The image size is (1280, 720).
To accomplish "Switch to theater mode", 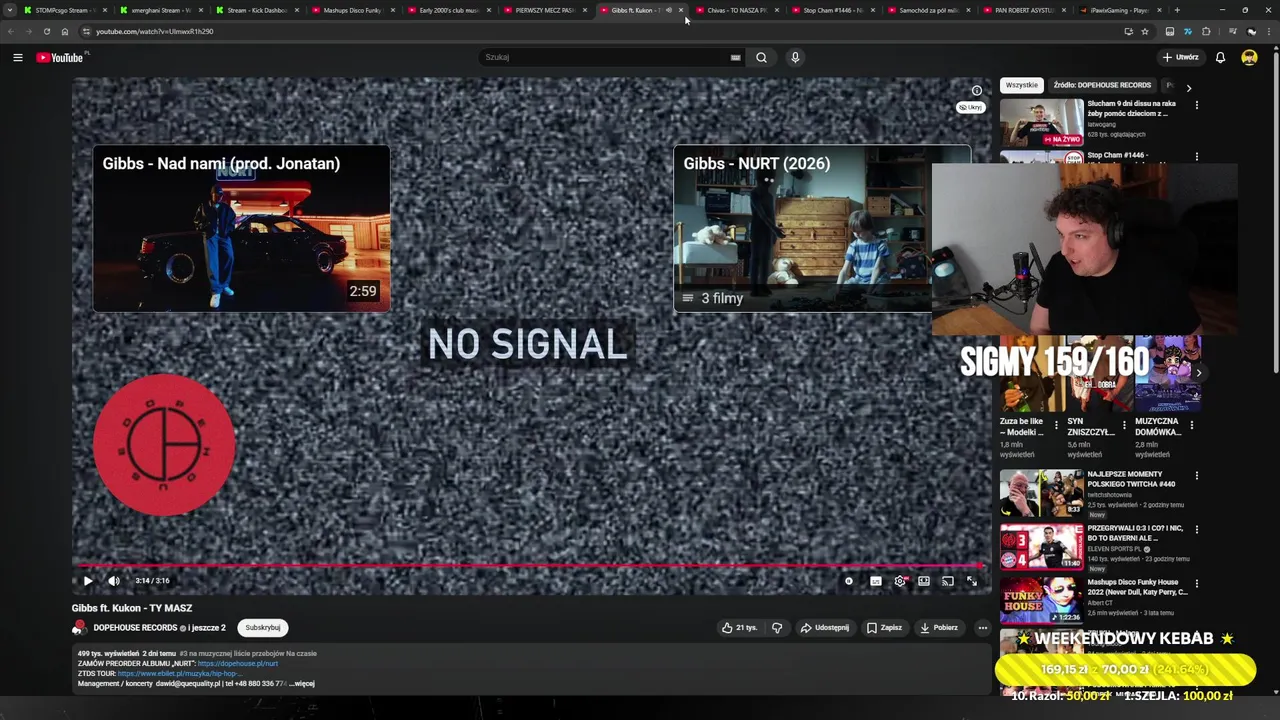I will [x=924, y=581].
